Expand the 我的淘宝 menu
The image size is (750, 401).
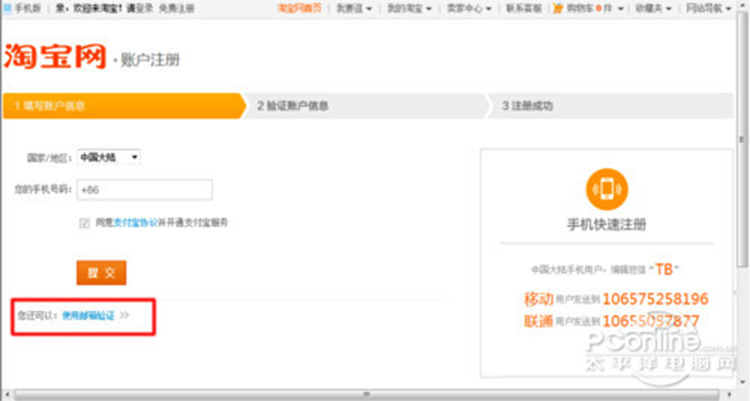(x=409, y=9)
